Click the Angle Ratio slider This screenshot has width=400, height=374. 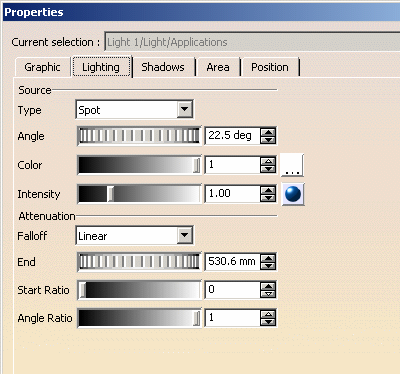[139, 318]
